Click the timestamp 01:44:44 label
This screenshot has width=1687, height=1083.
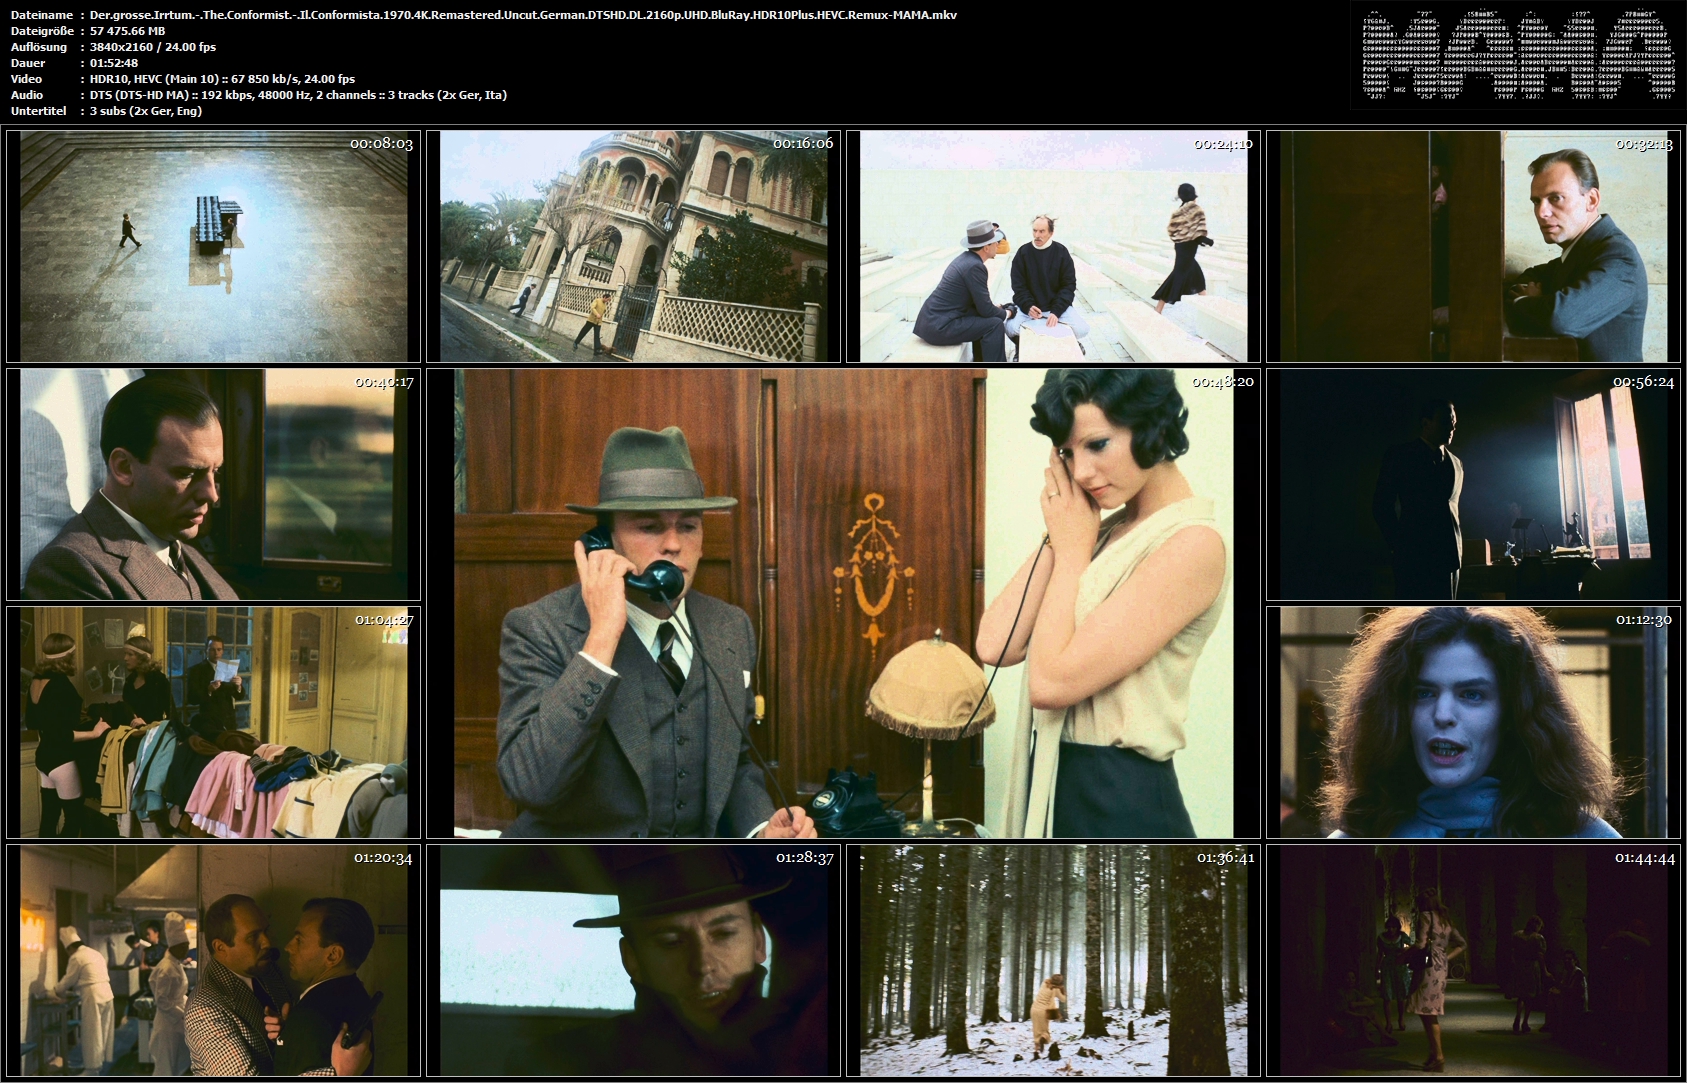click(1644, 857)
